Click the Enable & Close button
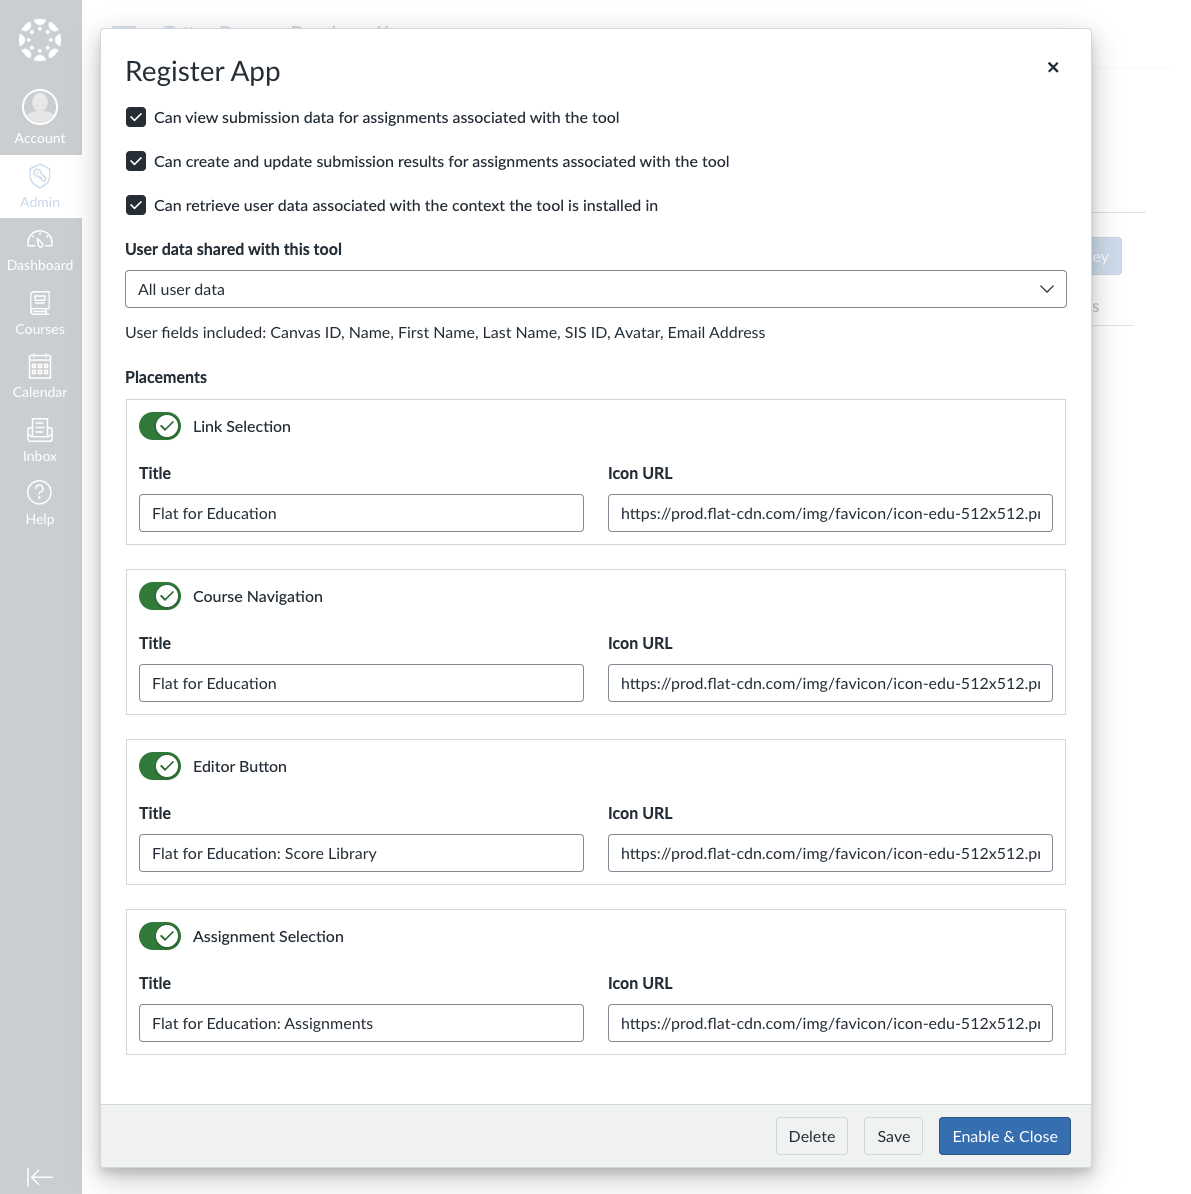Image resolution: width=1191 pixels, height=1194 pixels. click(1004, 1136)
